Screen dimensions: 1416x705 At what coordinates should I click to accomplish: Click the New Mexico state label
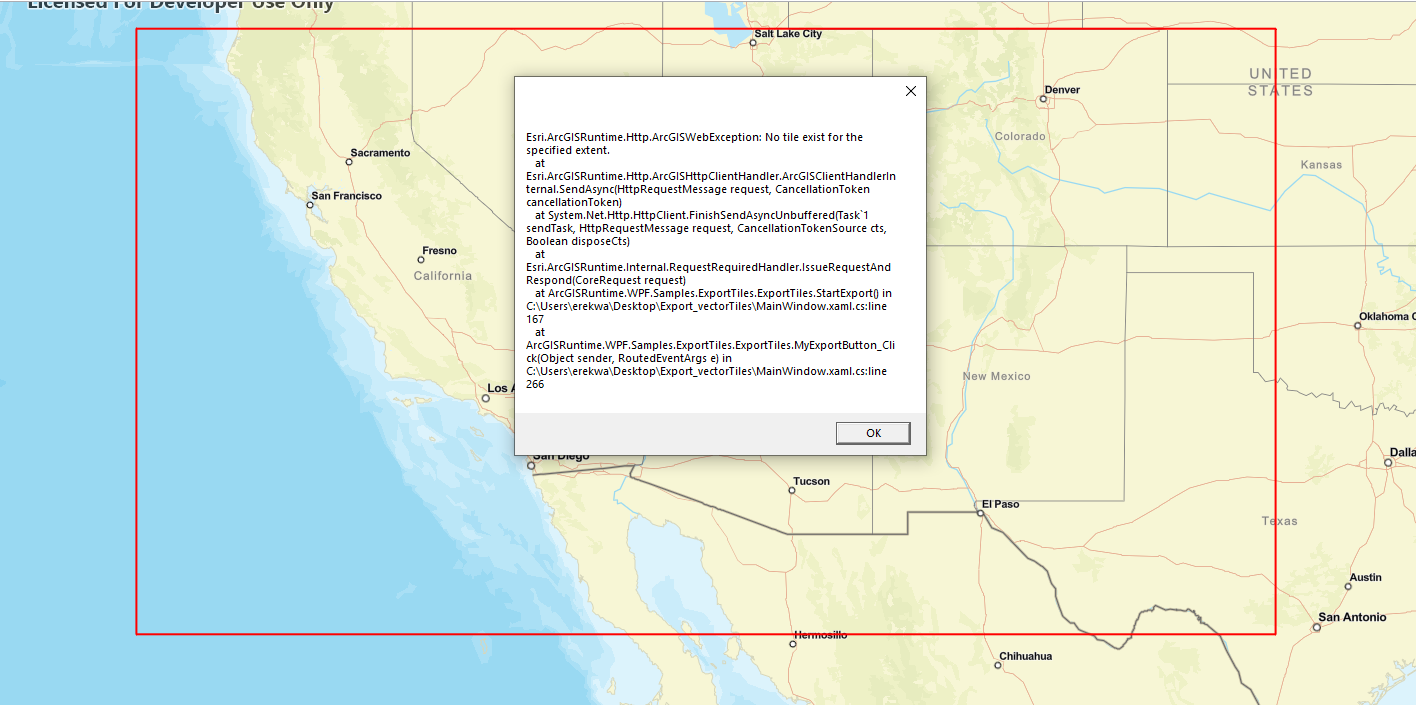tap(996, 376)
